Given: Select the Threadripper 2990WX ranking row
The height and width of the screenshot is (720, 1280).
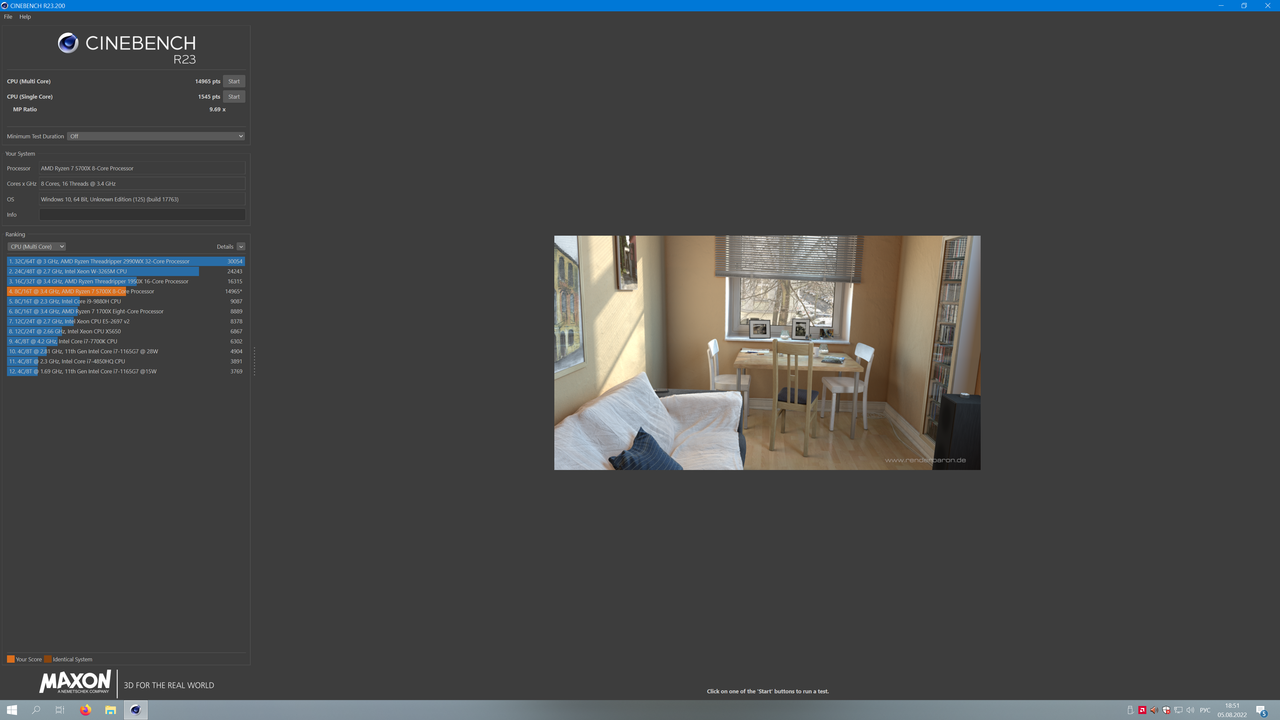Looking at the screenshot, I should pos(126,261).
